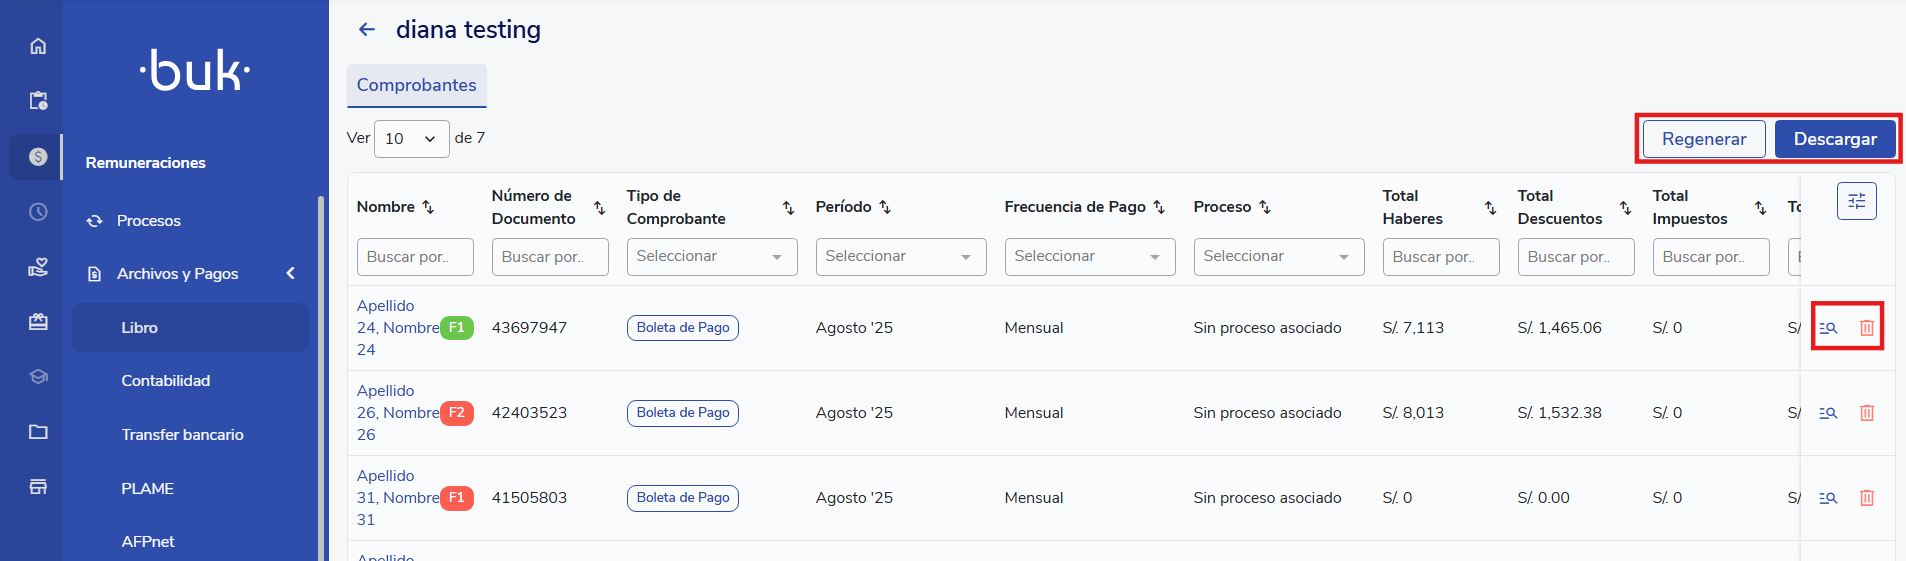Screen dimensions: 1906x561
Task: Click the back arrow next to diana testing
Action: click(x=367, y=30)
